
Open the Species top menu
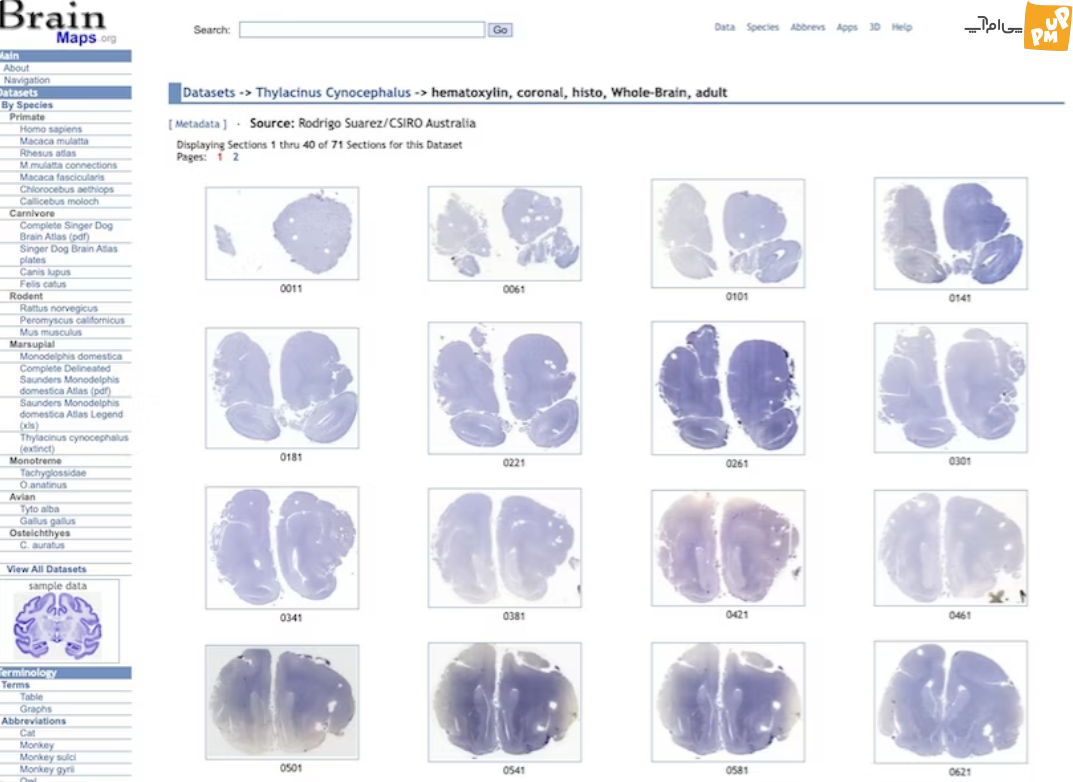762,28
